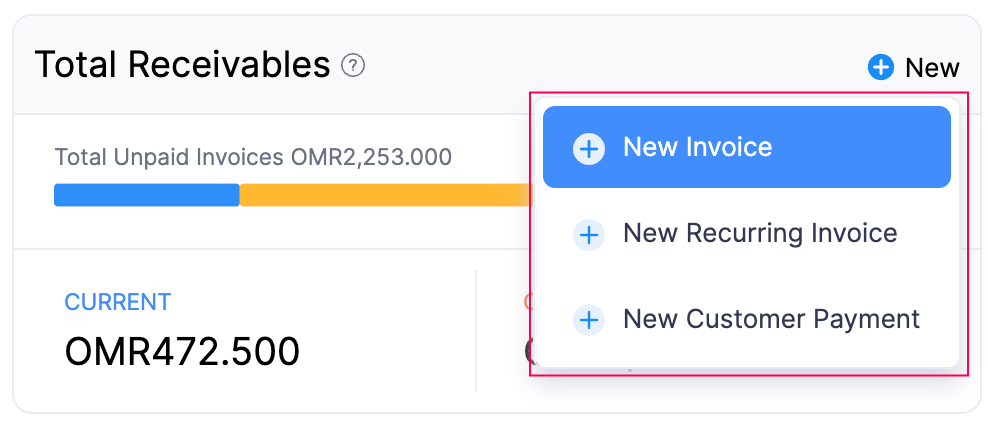Choose New Recurring Invoice from the menu
Screen dimensions: 988x424
point(759,234)
